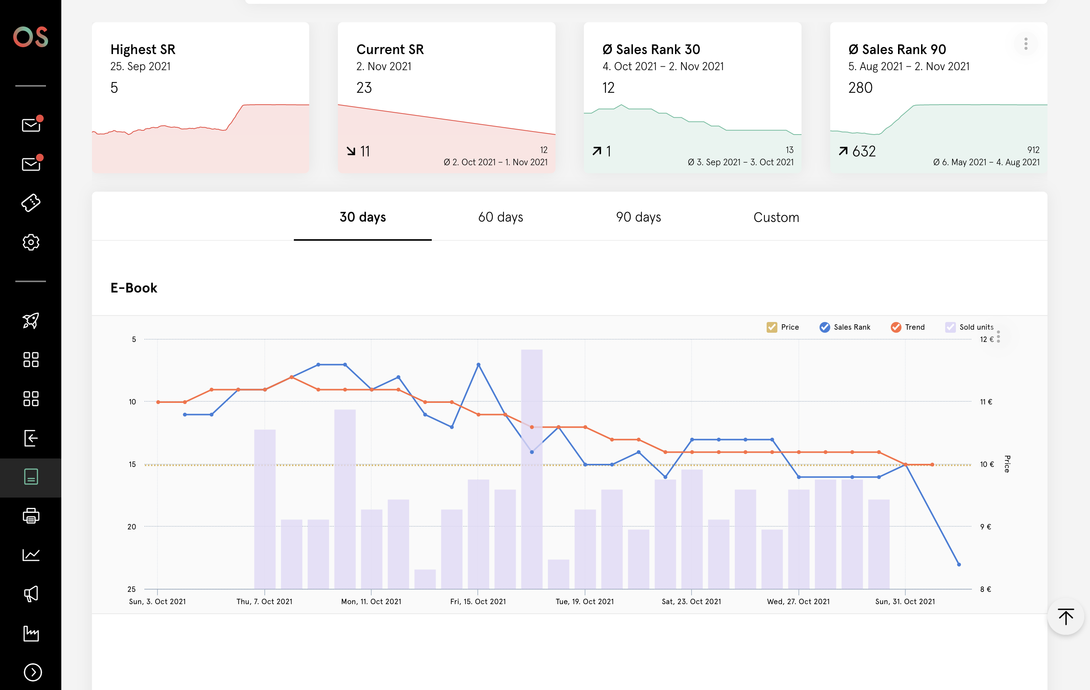Click the arrow-into-box import icon
The image size is (1090, 690).
(x=31, y=438)
